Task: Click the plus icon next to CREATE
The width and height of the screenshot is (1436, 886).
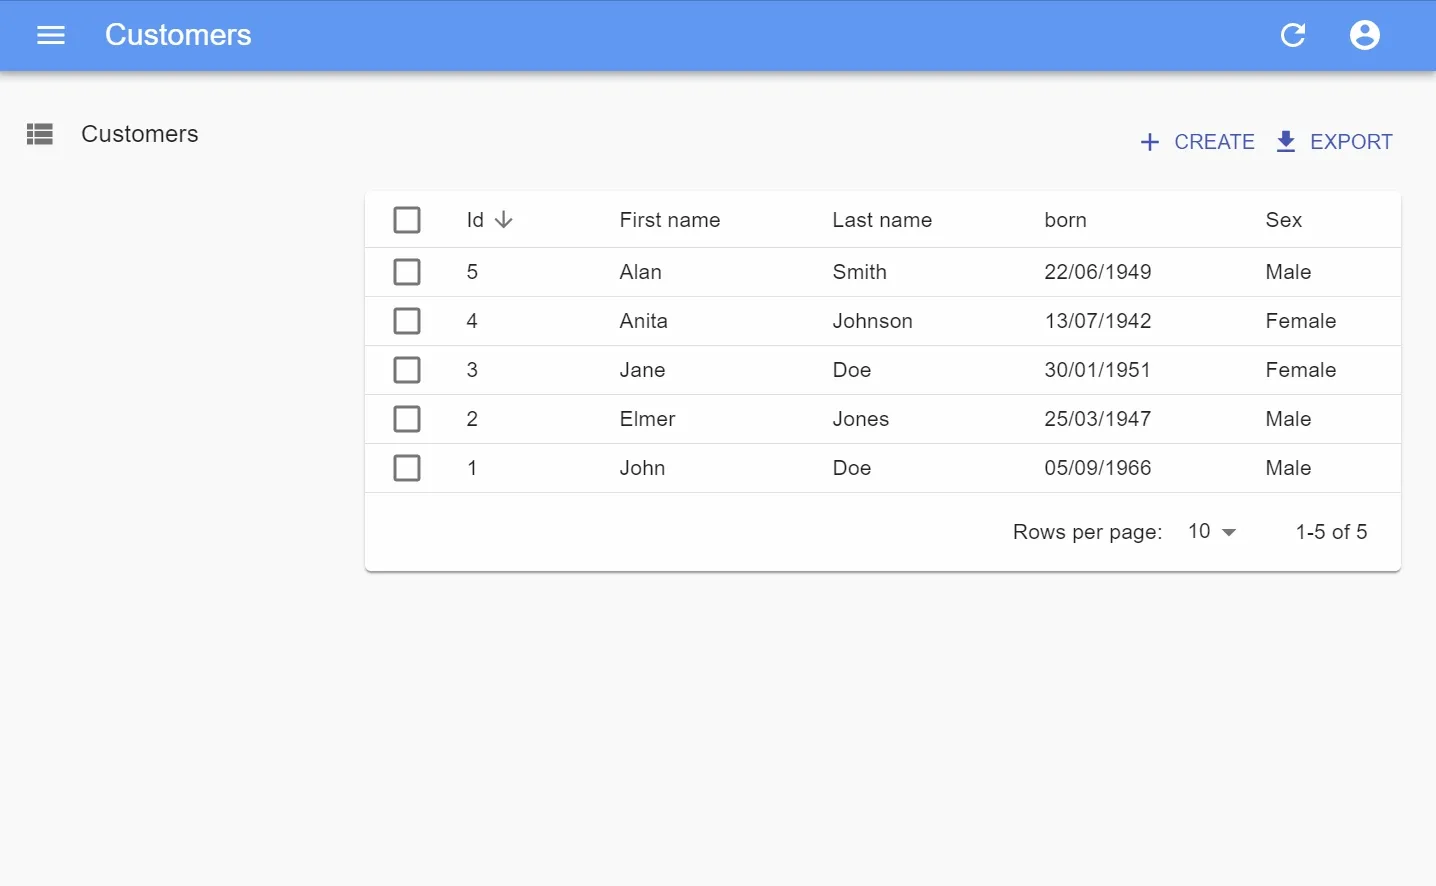Action: (x=1149, y=142)
